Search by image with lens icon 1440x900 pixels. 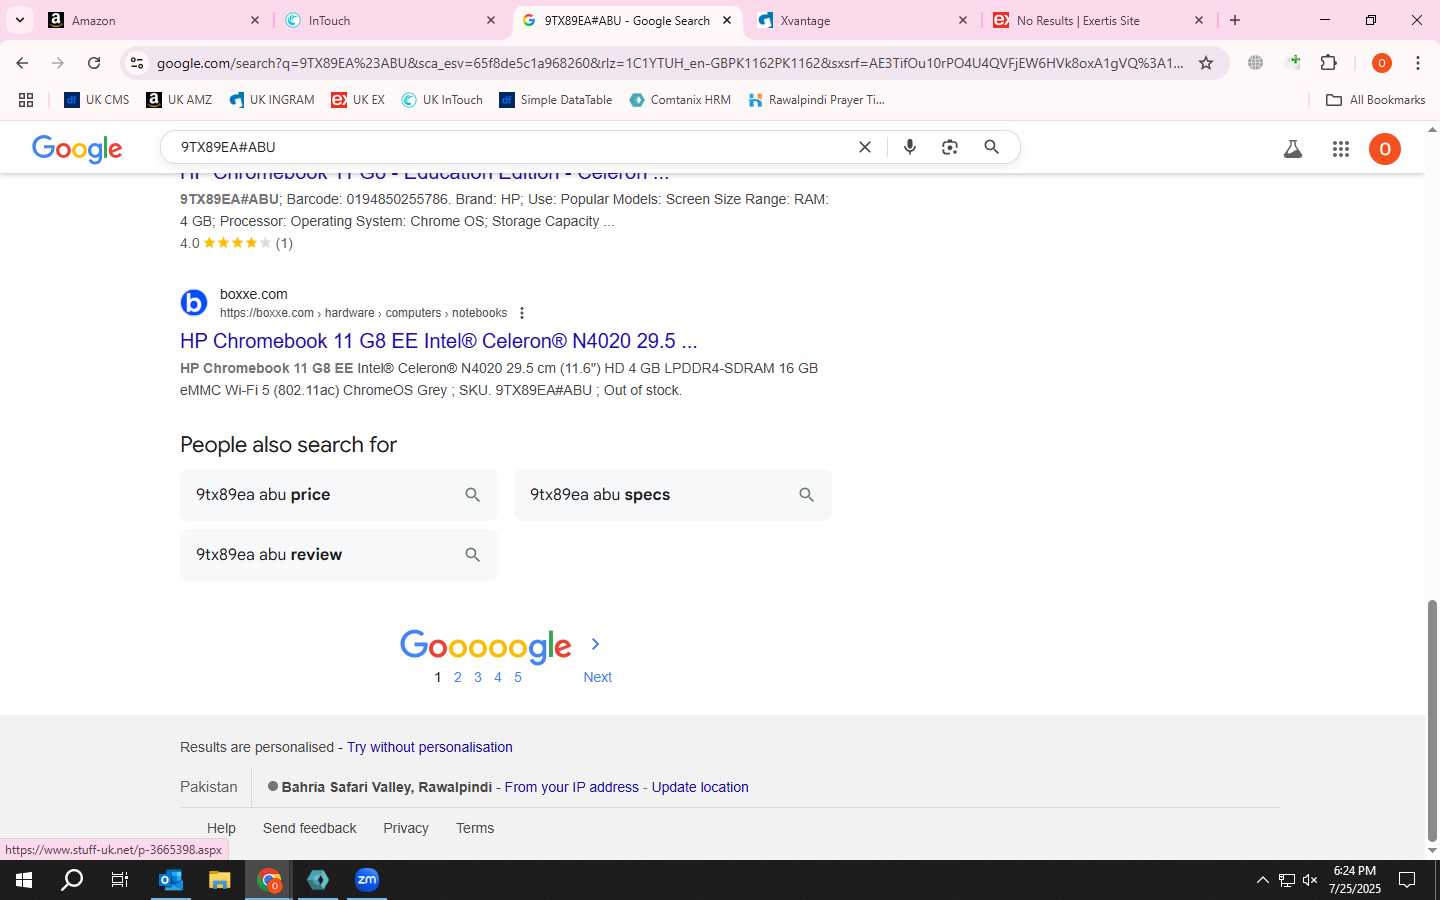950,147
